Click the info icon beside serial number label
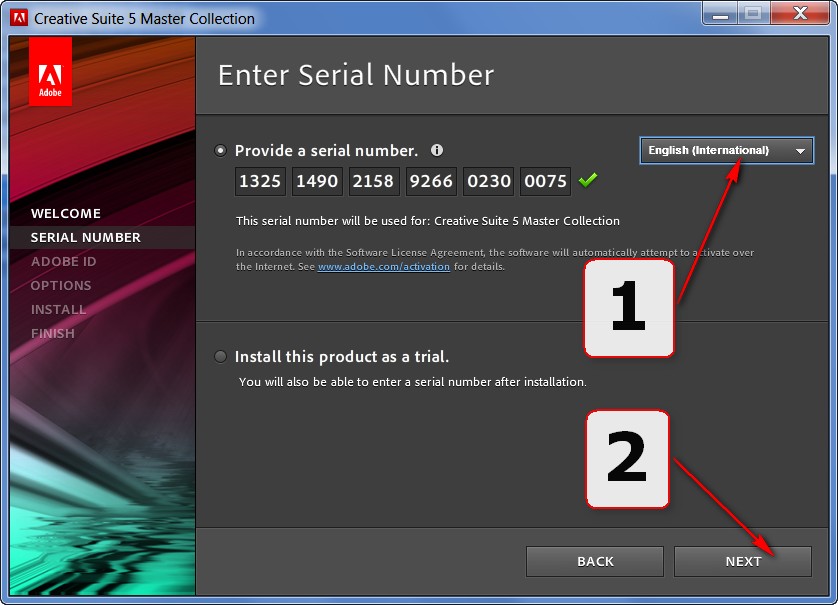Viewport: 838px width, 605px height. (x=437, y=150)
